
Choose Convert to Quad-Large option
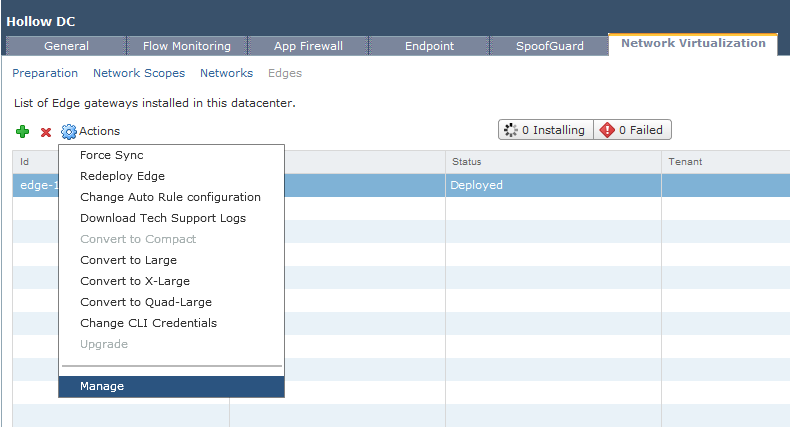146,302
